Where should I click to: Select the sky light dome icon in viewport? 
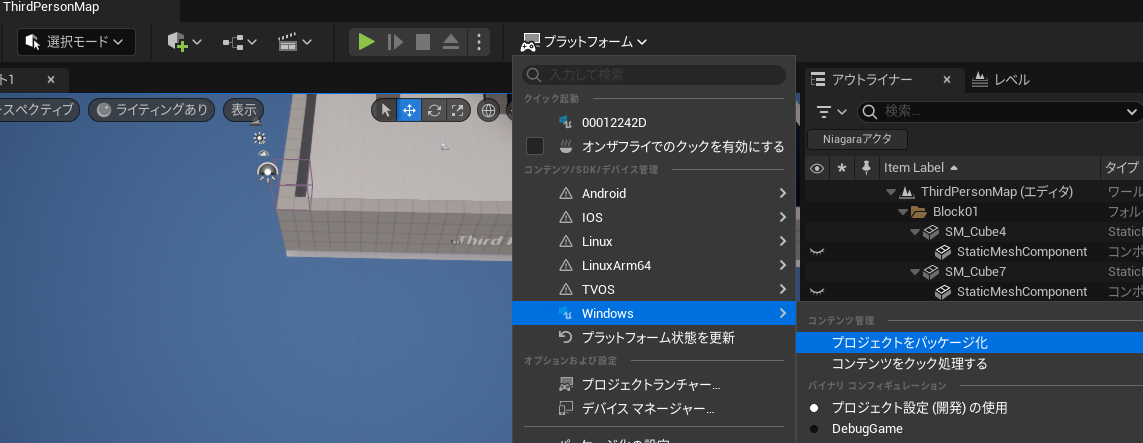click(264, 154)
